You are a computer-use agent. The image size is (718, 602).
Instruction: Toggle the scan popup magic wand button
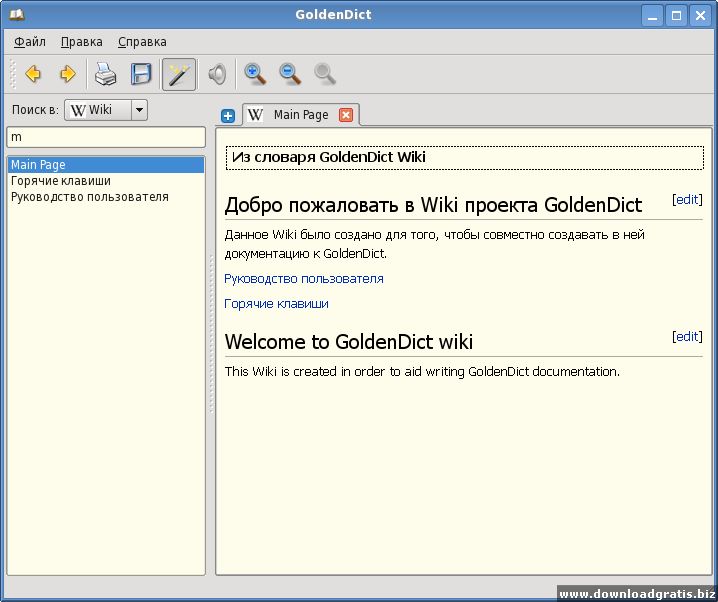pyautogui.click(x=179, y=74)
